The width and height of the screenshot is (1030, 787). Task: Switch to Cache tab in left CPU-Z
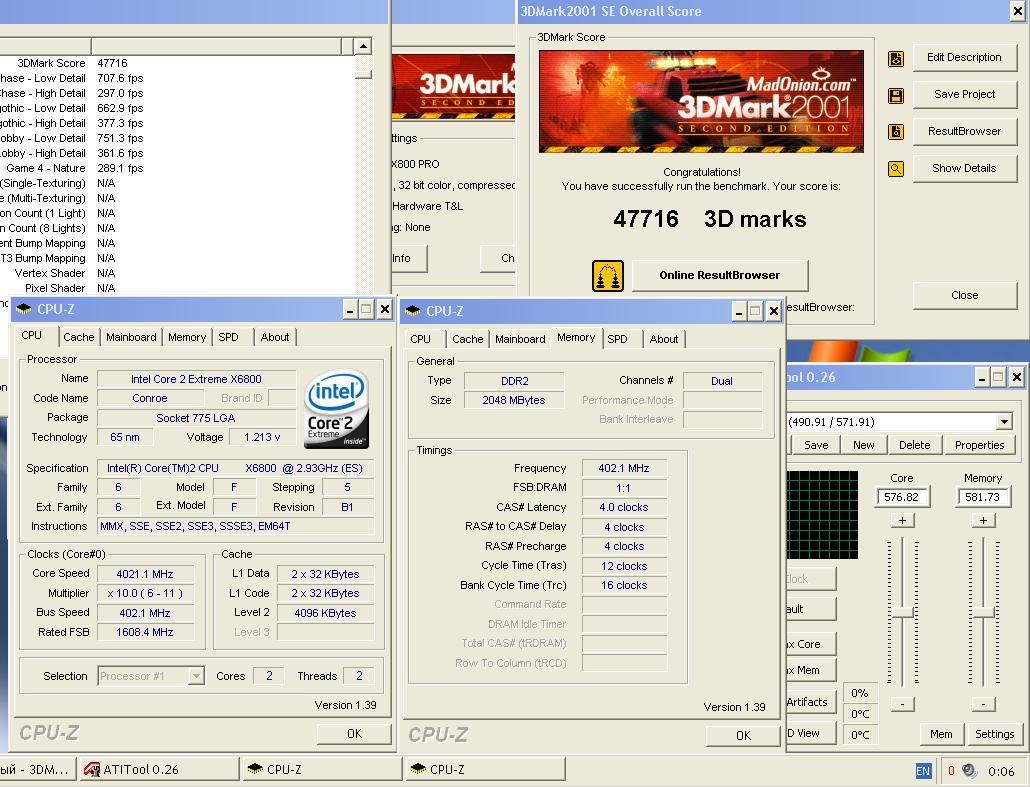[79, 337]
